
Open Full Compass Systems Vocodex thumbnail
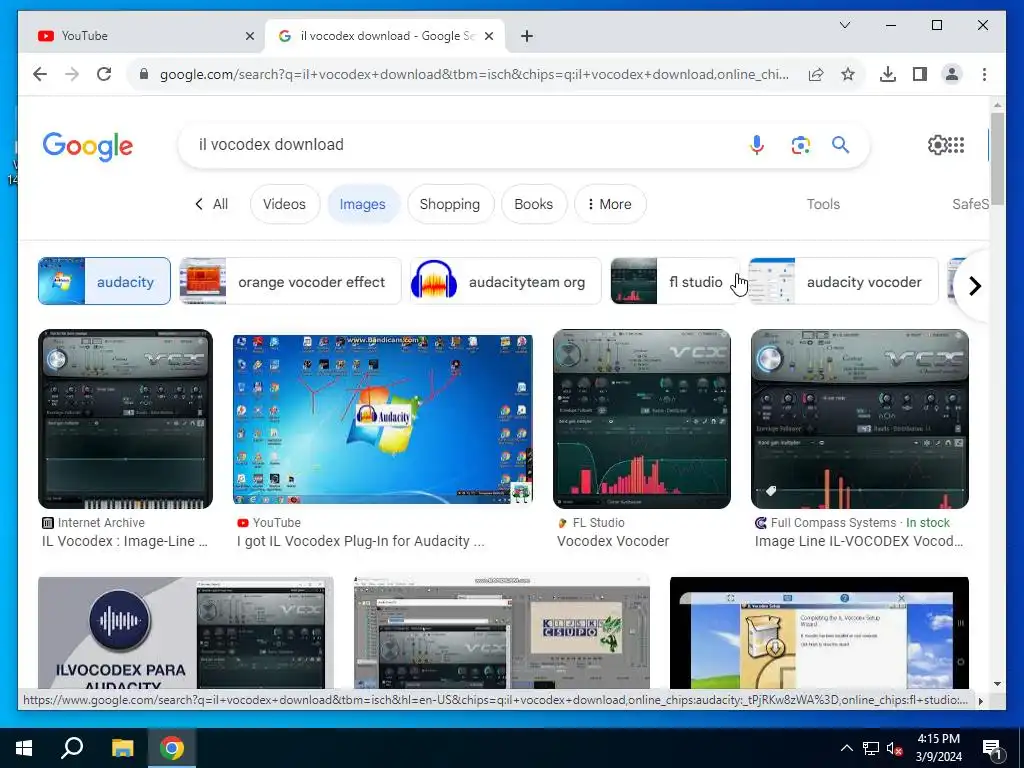click(859, 419)
